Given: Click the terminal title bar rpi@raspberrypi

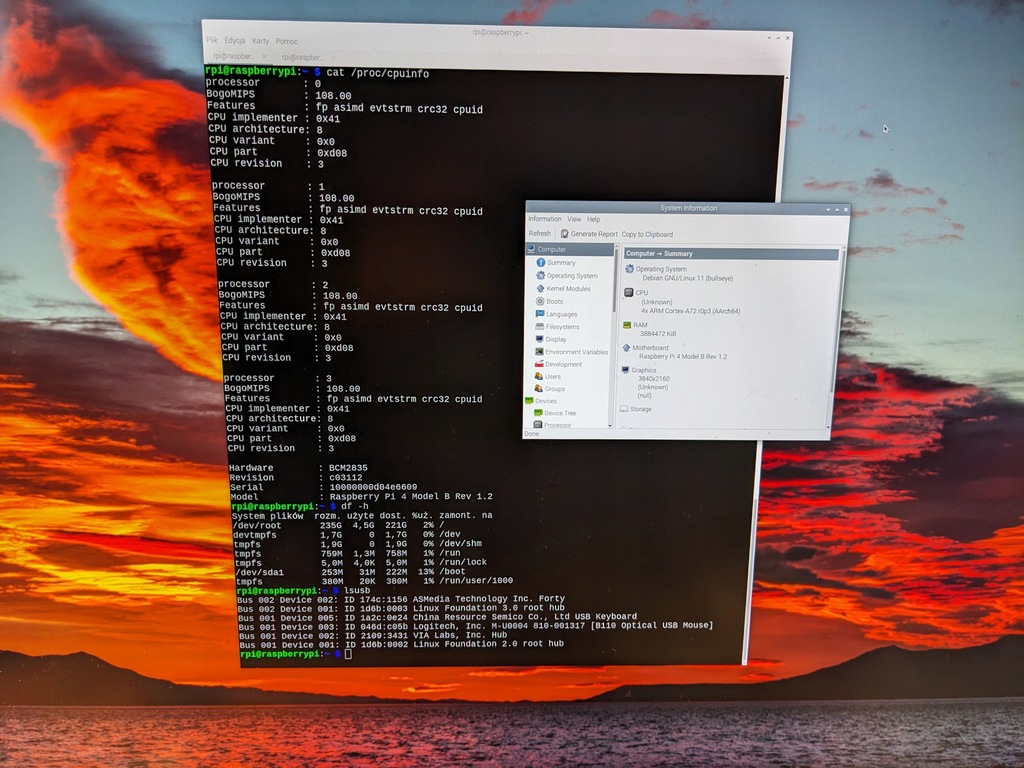Looking at the screenshot, I should 500,32.
